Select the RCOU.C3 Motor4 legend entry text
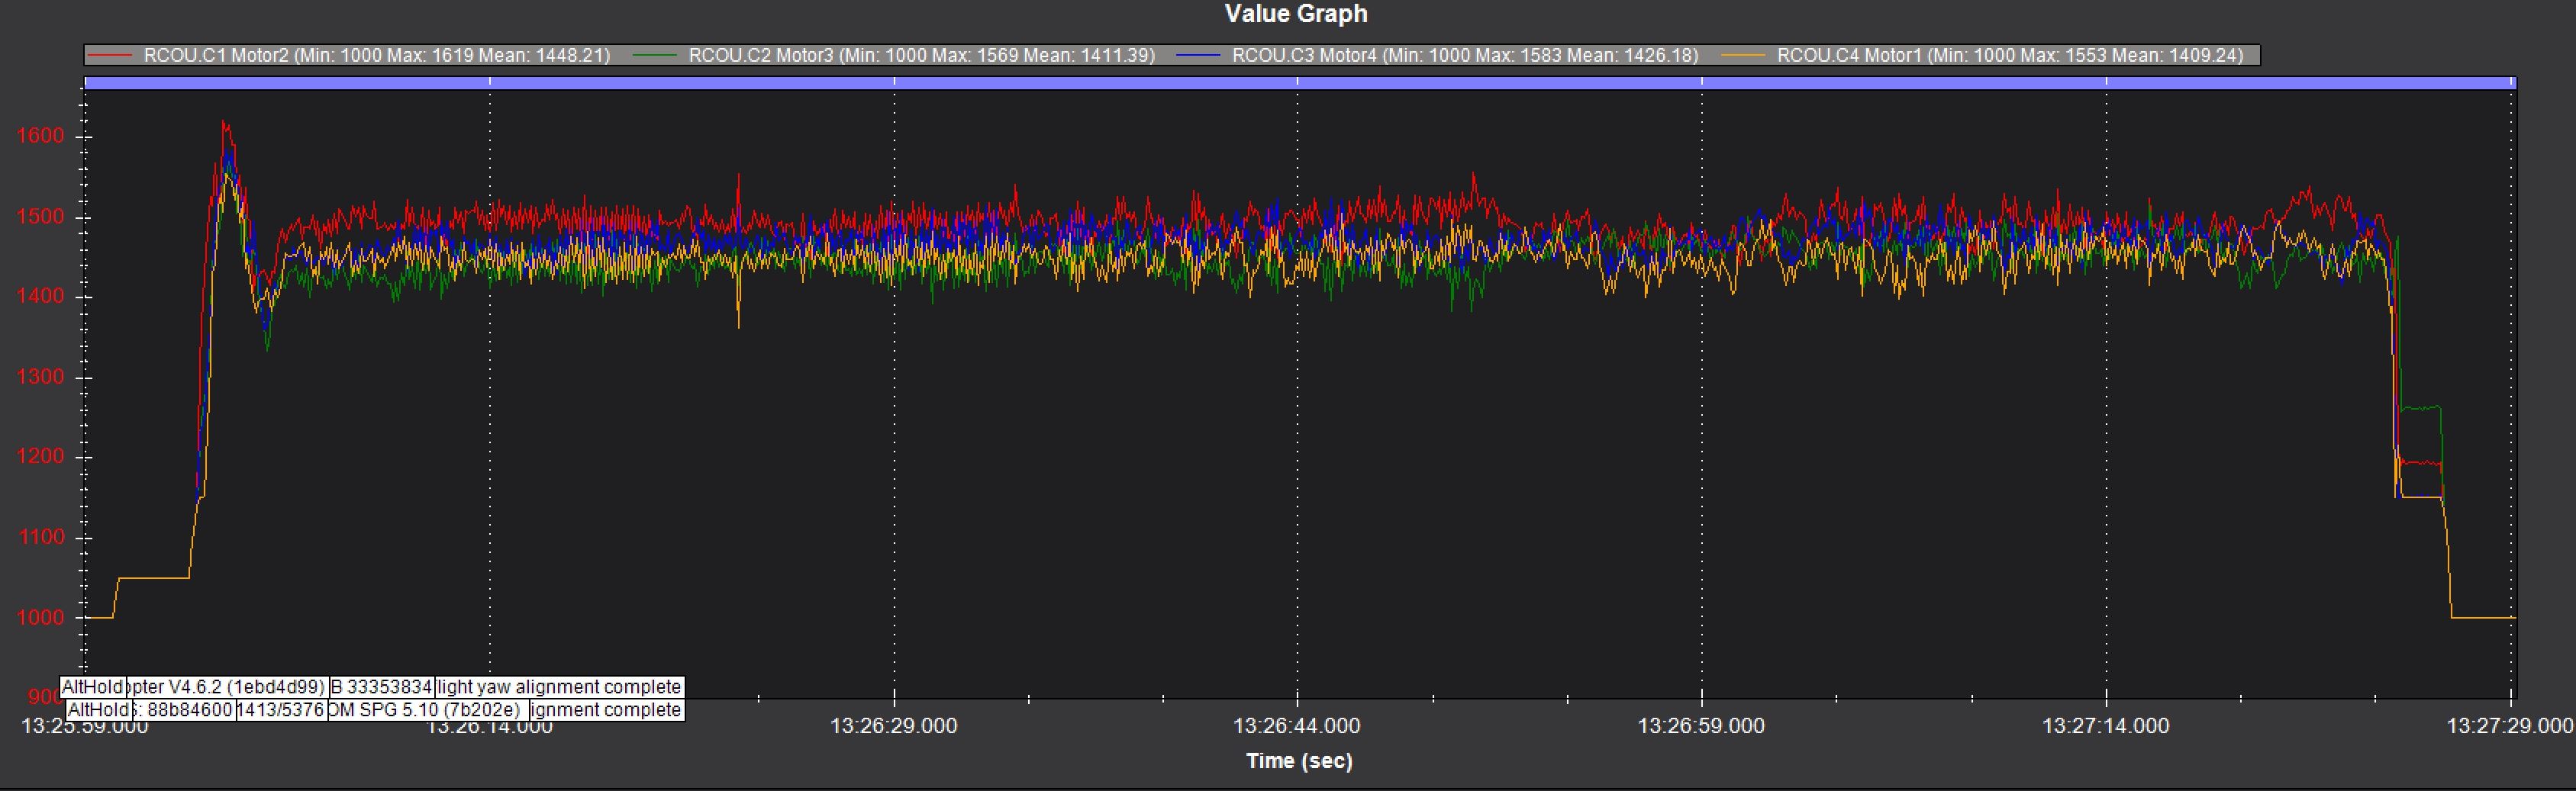The height and width of the screenshot is (791, 2576). click(1465, 56)
